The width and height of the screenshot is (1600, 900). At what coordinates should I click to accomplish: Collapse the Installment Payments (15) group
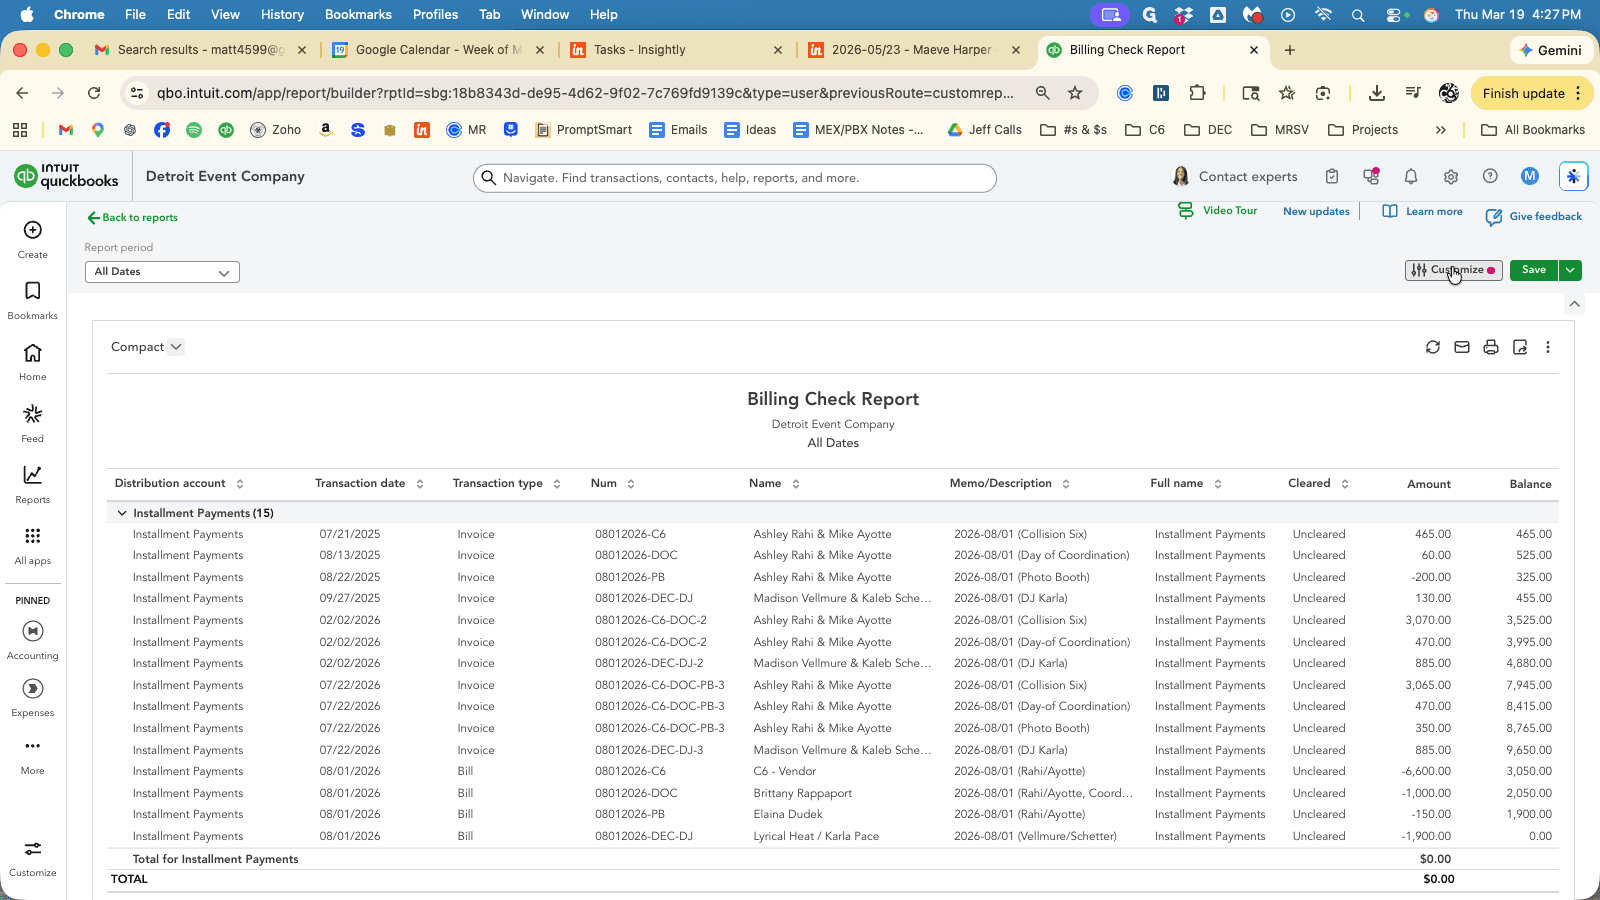pos(122,513)
